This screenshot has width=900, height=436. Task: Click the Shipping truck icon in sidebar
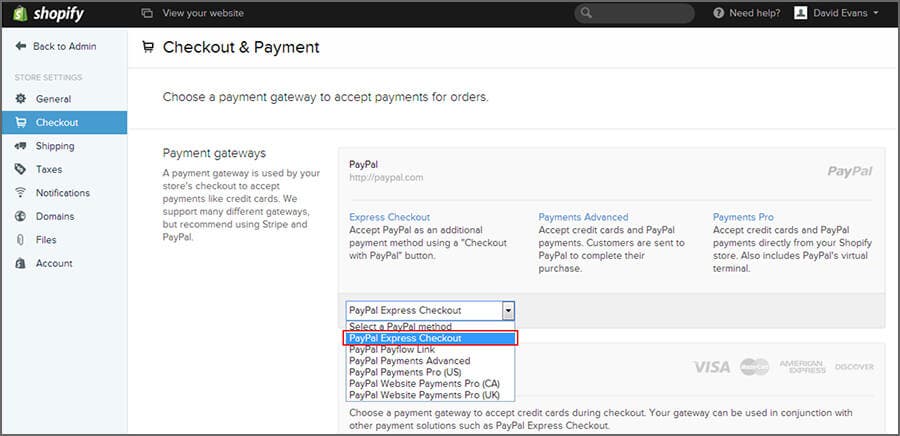tap(21, 146)
